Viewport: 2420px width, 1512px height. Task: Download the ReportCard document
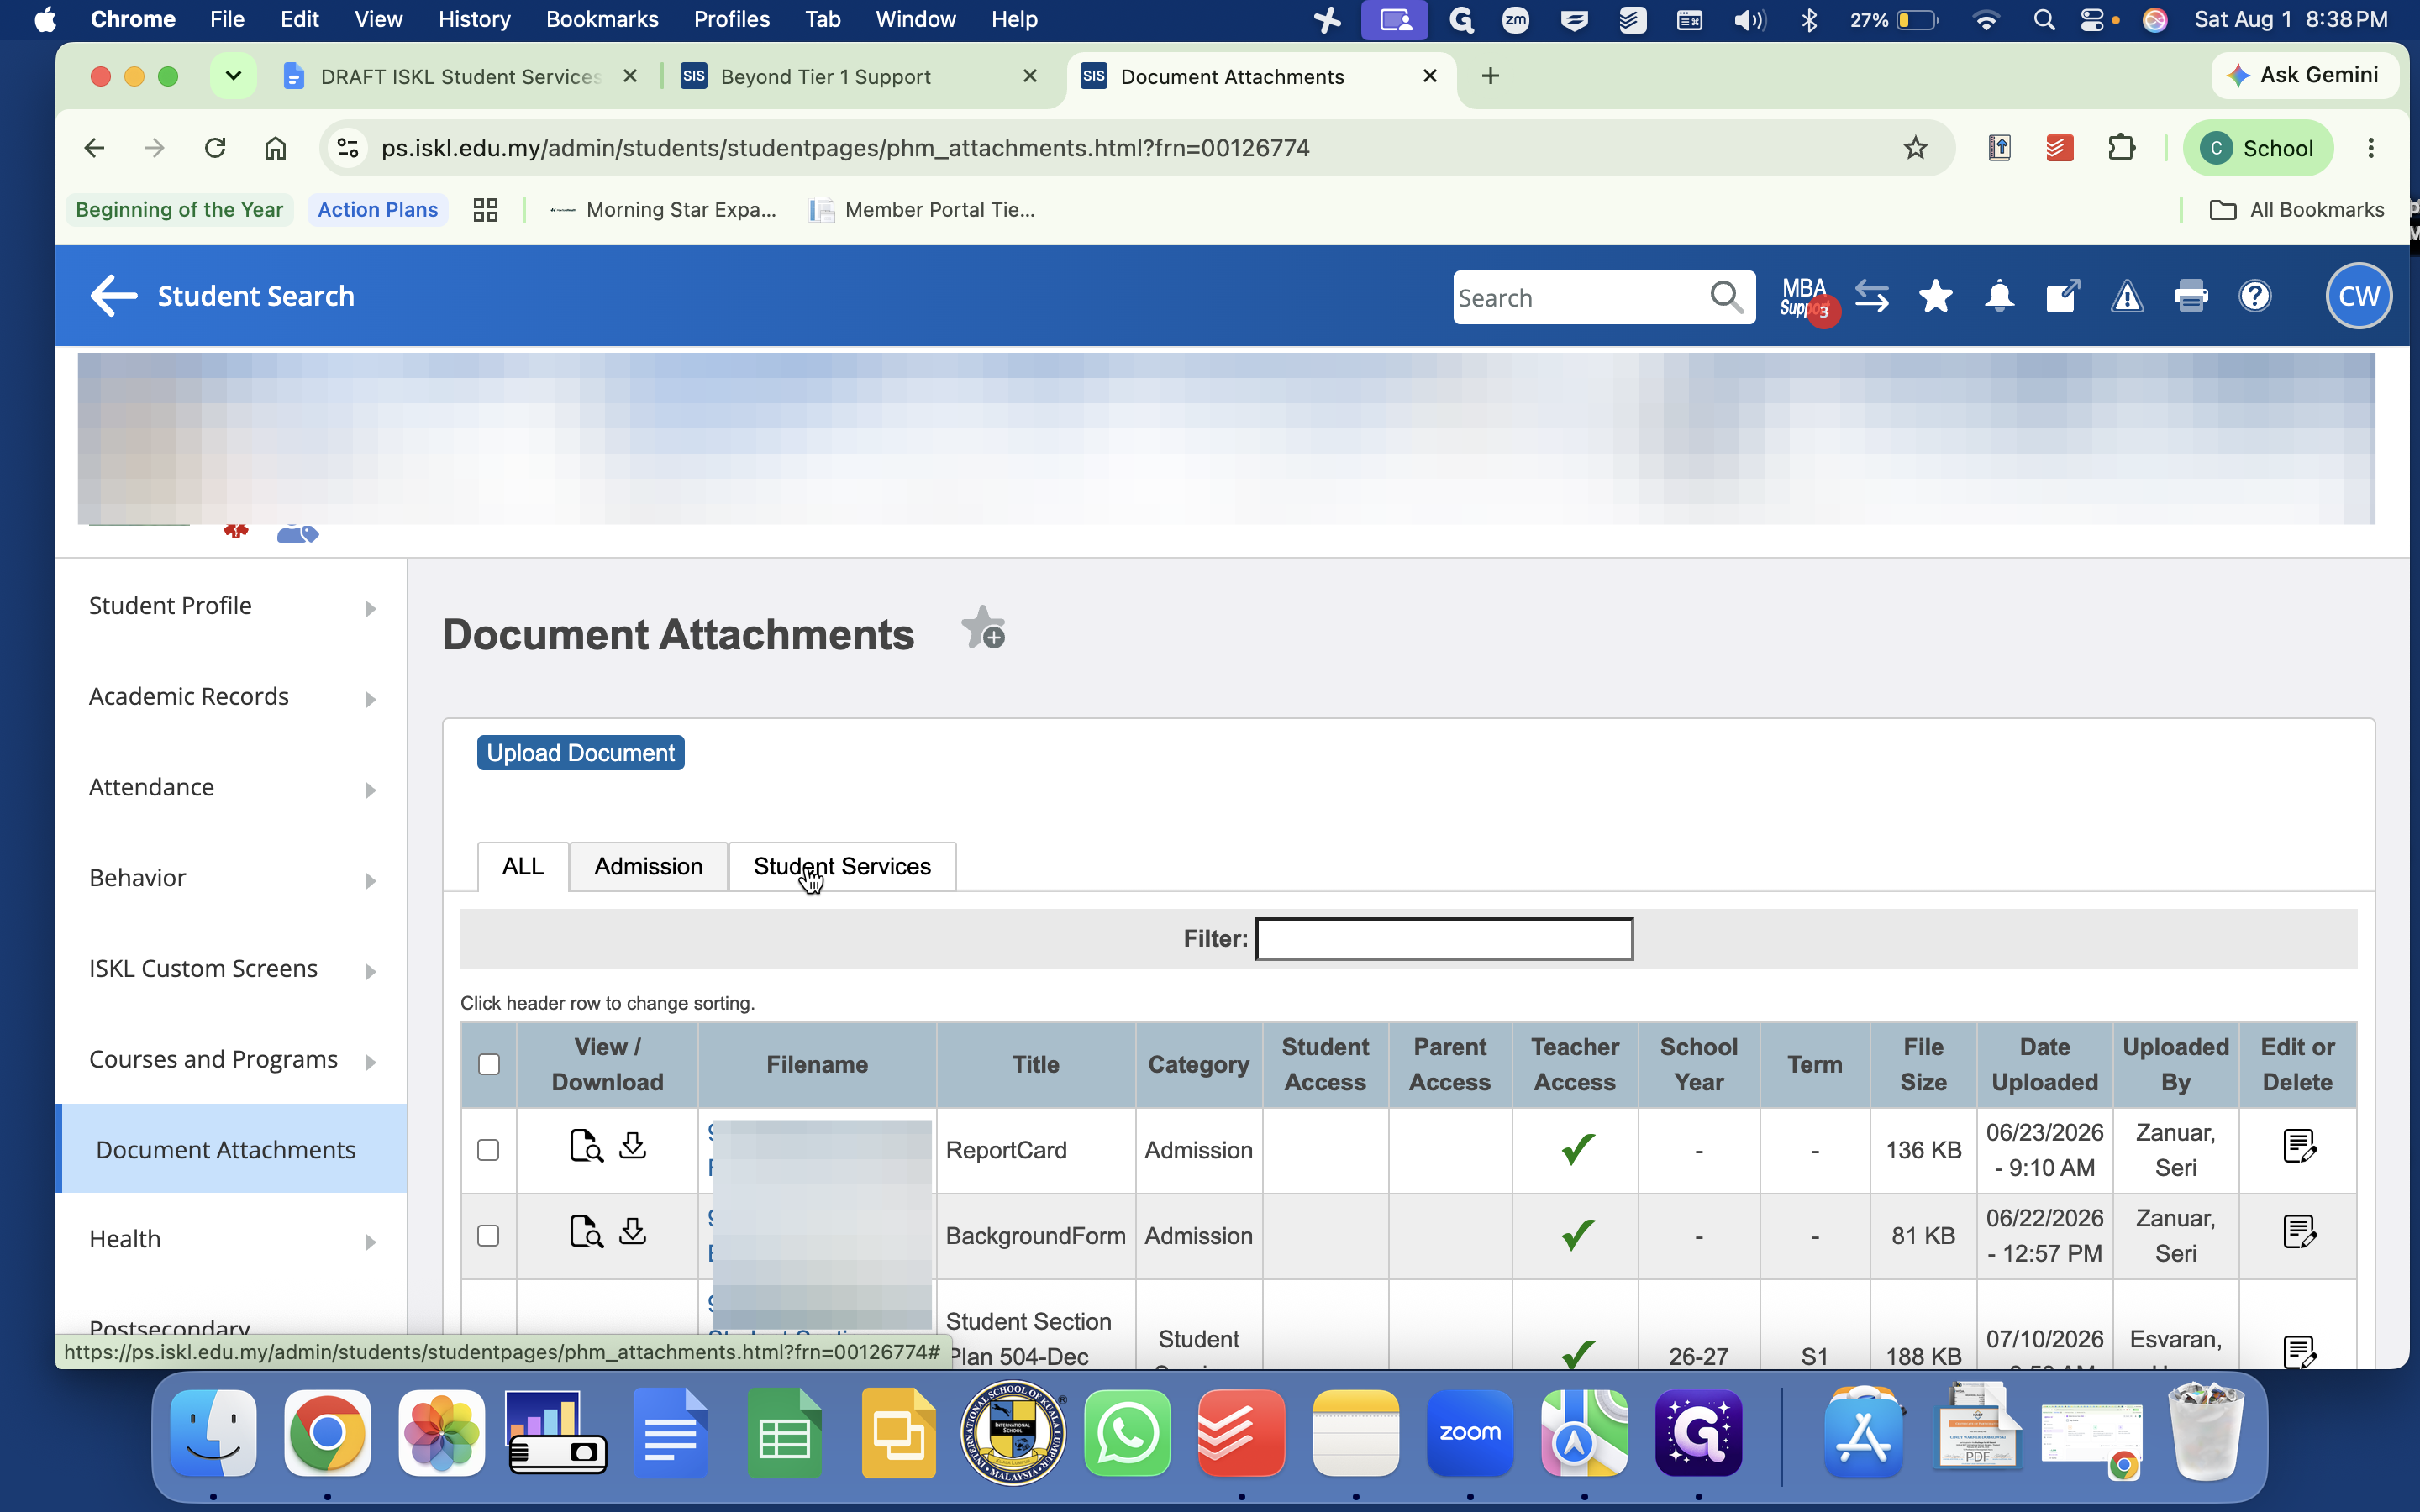tap(632, 1146)
